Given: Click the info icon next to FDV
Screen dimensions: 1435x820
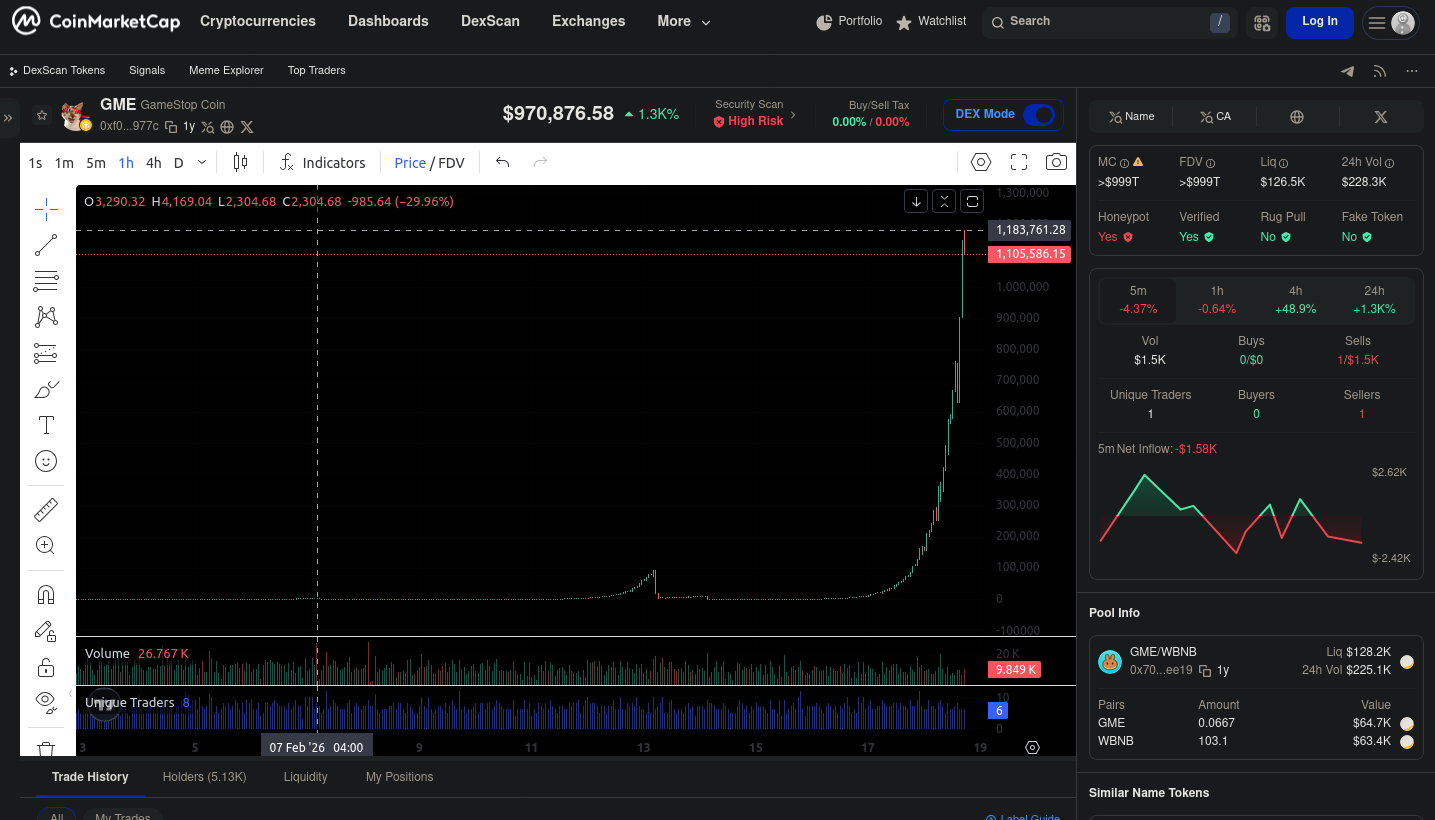Looking at the screenshot, I should pos(1211,163).
